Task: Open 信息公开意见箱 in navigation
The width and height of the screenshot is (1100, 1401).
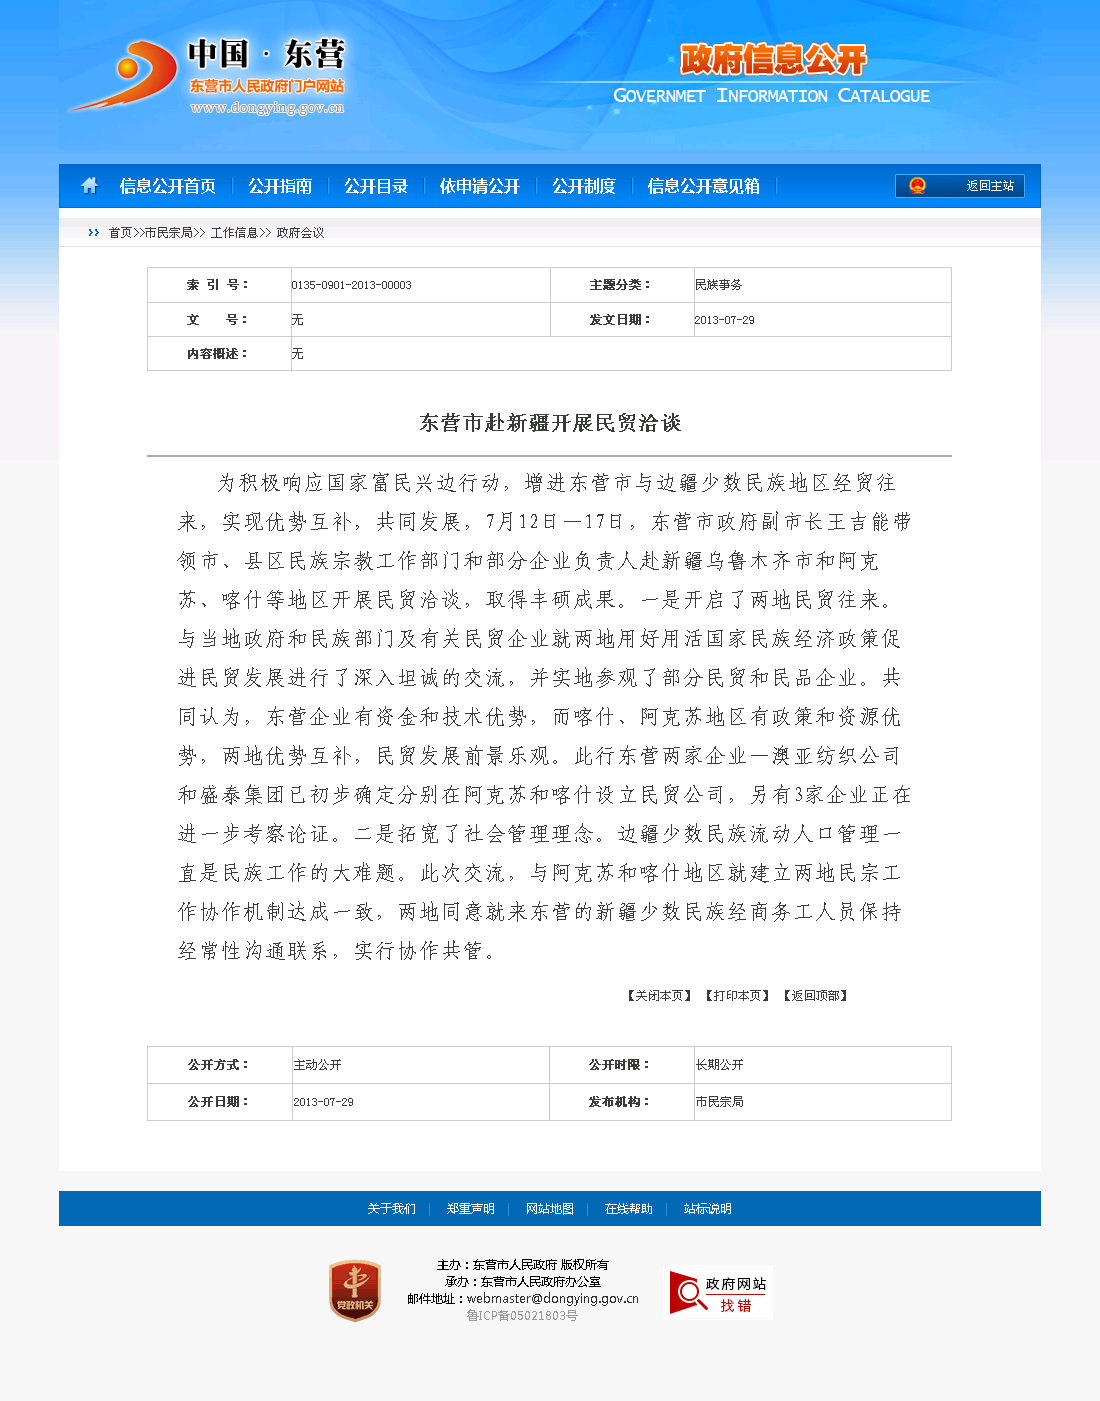Action: coord(703,186)
